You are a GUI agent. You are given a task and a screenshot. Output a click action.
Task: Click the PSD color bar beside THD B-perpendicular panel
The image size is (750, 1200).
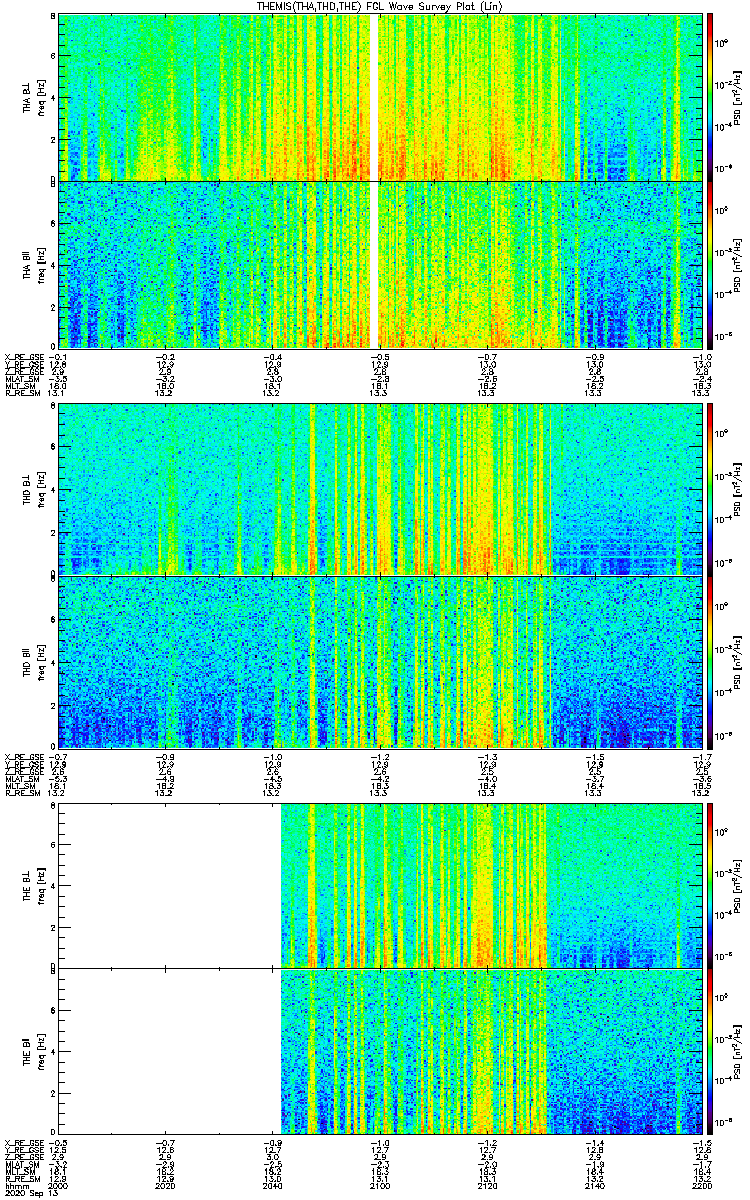[x=710, y=489]
